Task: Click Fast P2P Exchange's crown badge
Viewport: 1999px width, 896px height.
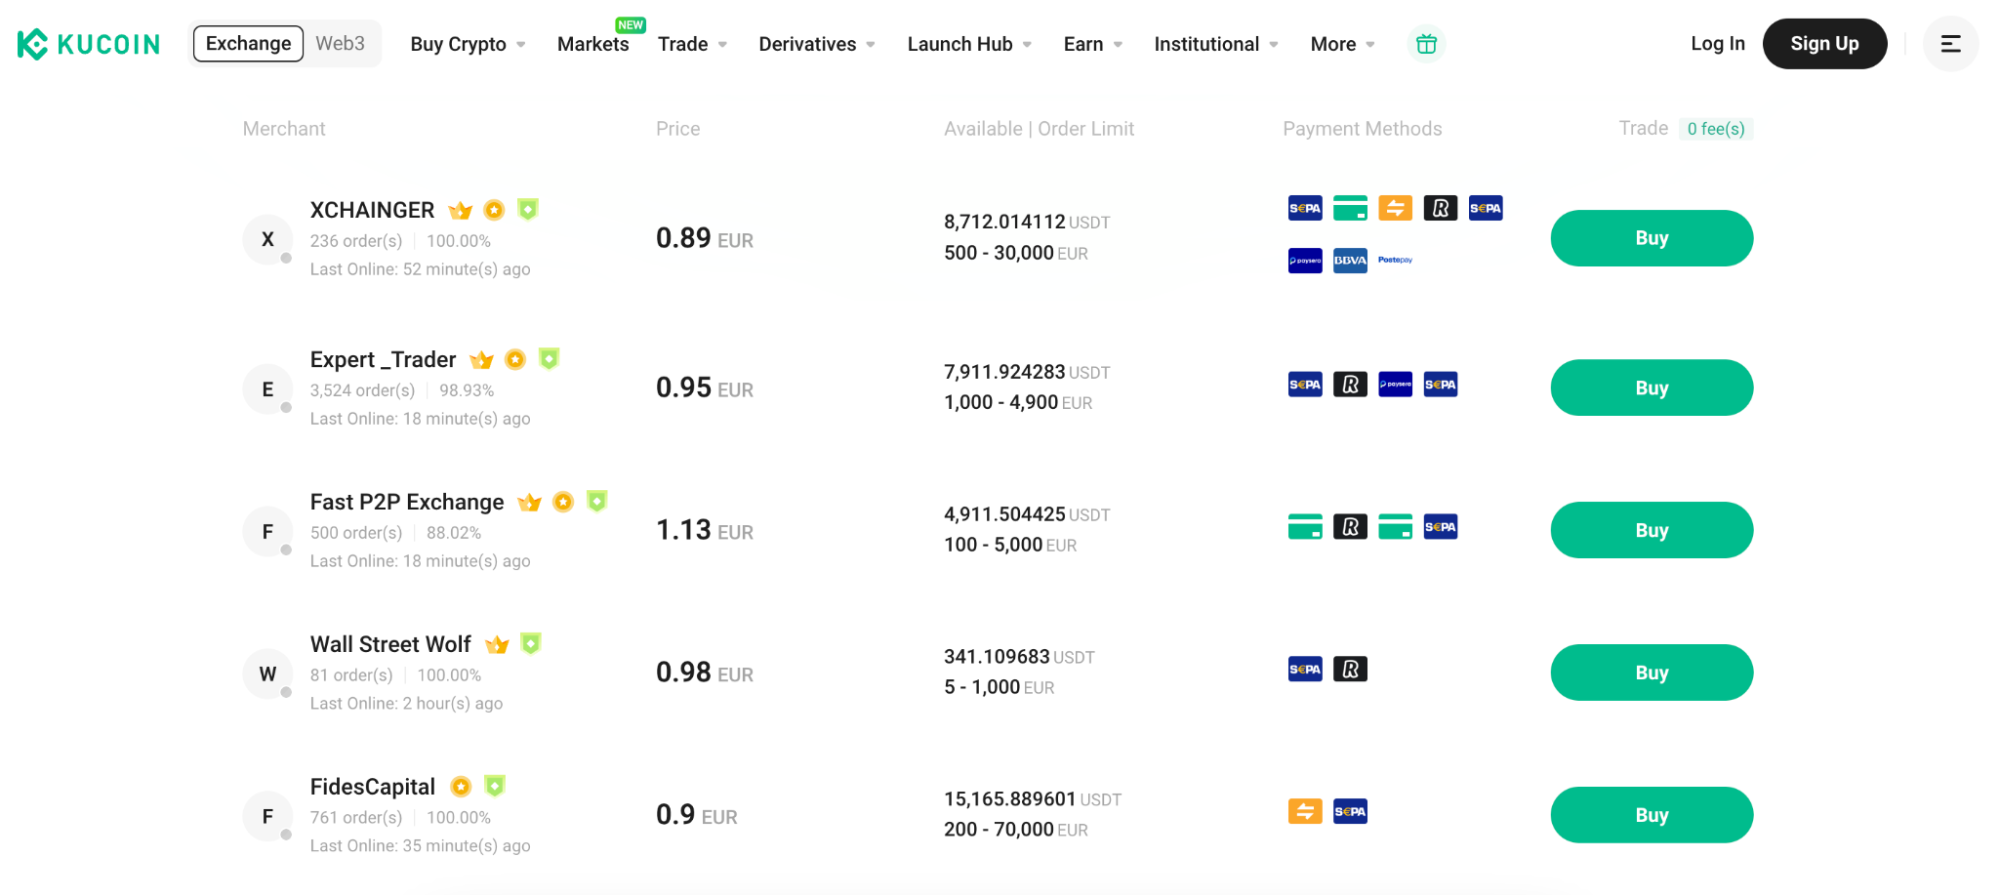Action: (x=529, y=502)
